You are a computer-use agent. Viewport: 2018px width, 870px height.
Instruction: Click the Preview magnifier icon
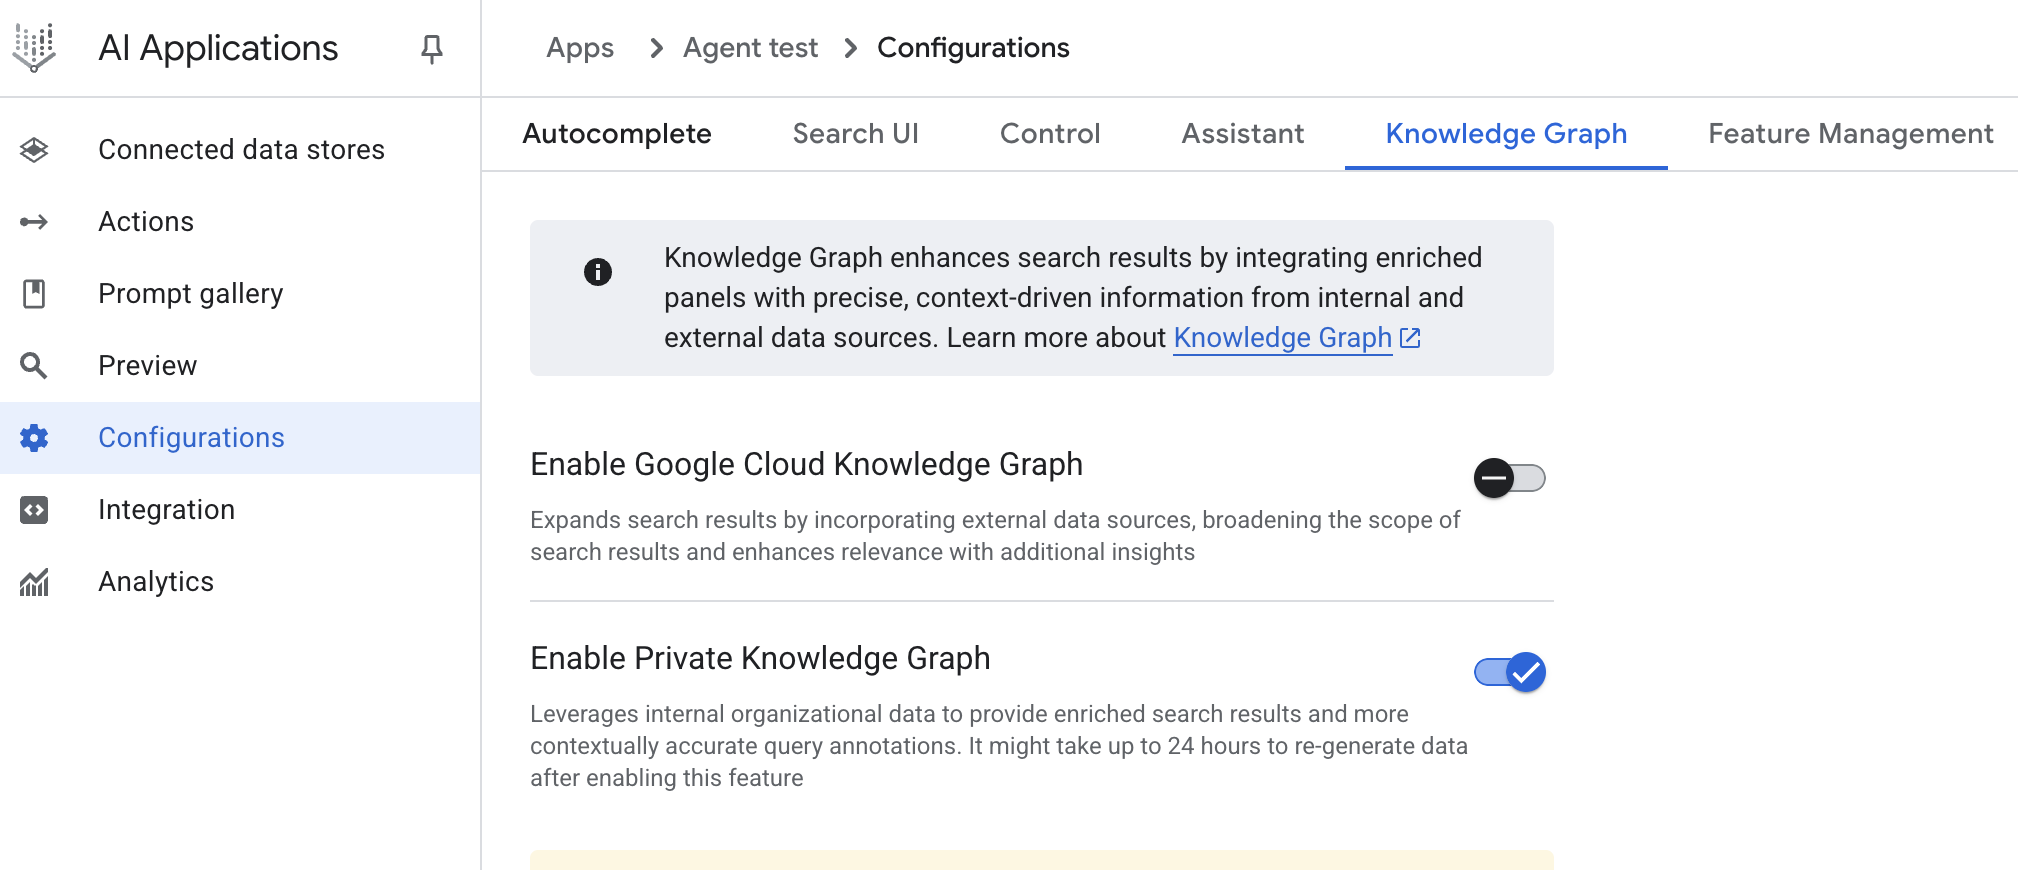pyautogui.click(x=34, y=366)
